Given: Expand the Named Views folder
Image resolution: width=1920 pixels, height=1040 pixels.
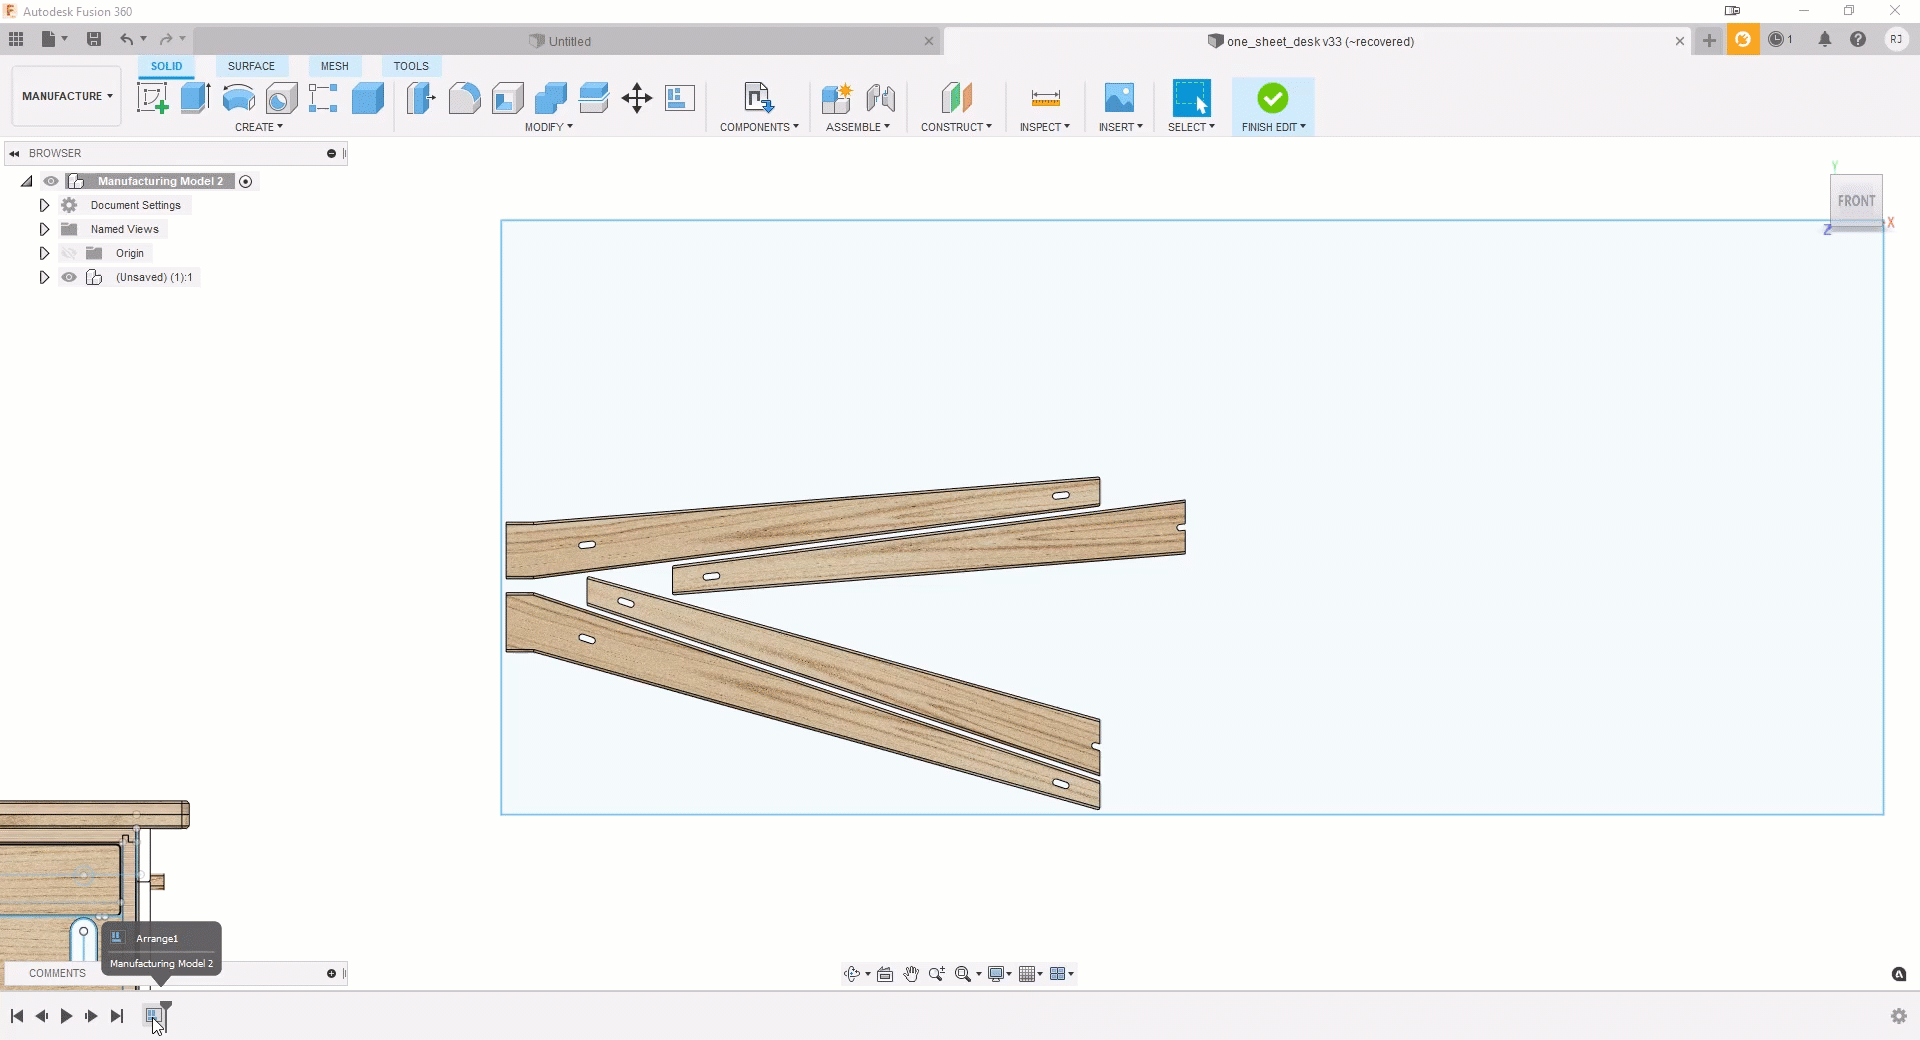Looking at the screenshot, I should [44, 229].
